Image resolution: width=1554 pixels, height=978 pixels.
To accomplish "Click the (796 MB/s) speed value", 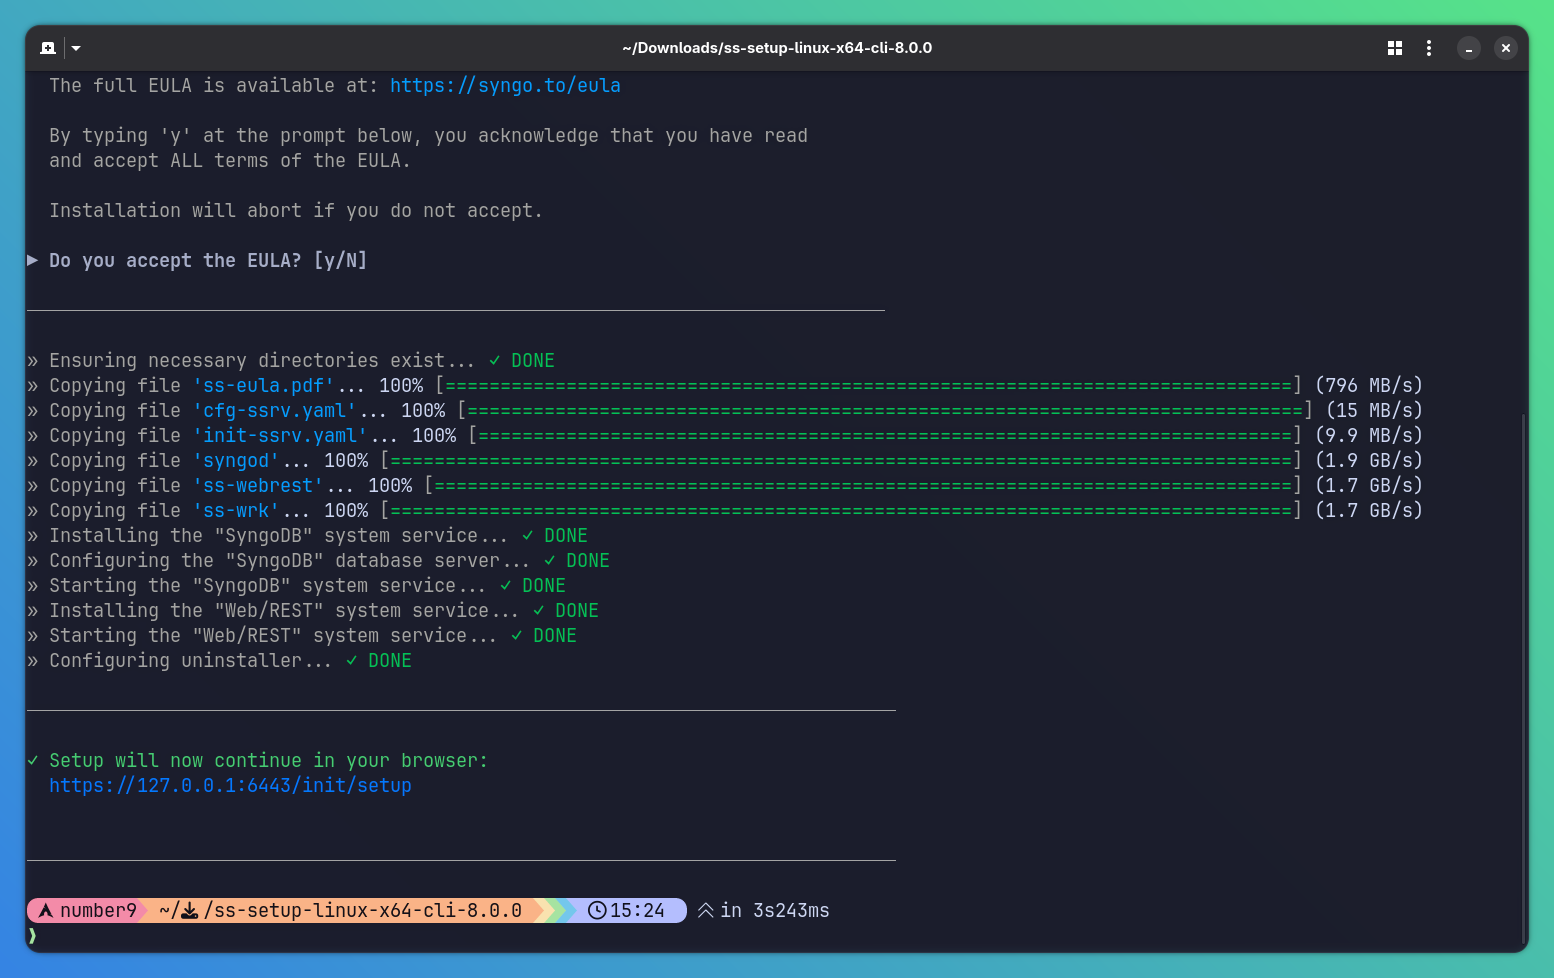I will 1369,386.
